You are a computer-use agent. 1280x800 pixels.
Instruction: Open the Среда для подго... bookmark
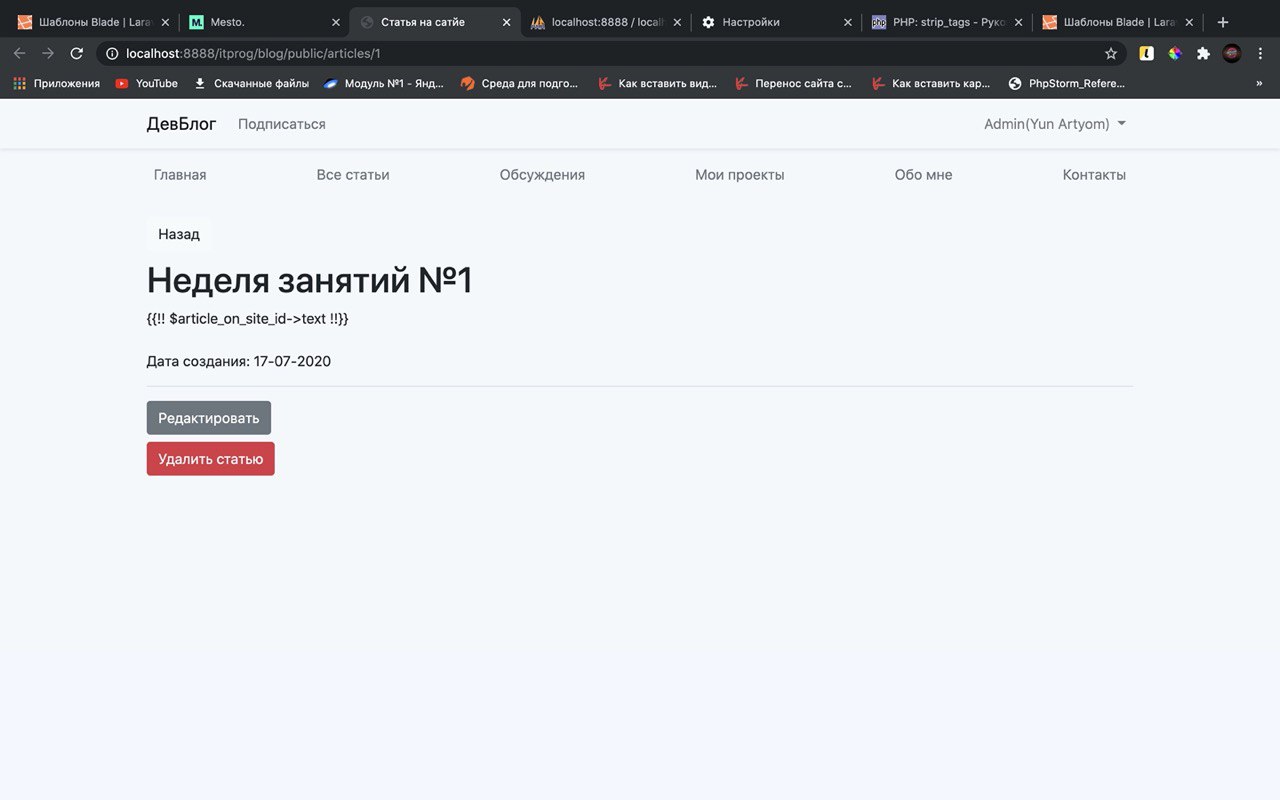520,83
